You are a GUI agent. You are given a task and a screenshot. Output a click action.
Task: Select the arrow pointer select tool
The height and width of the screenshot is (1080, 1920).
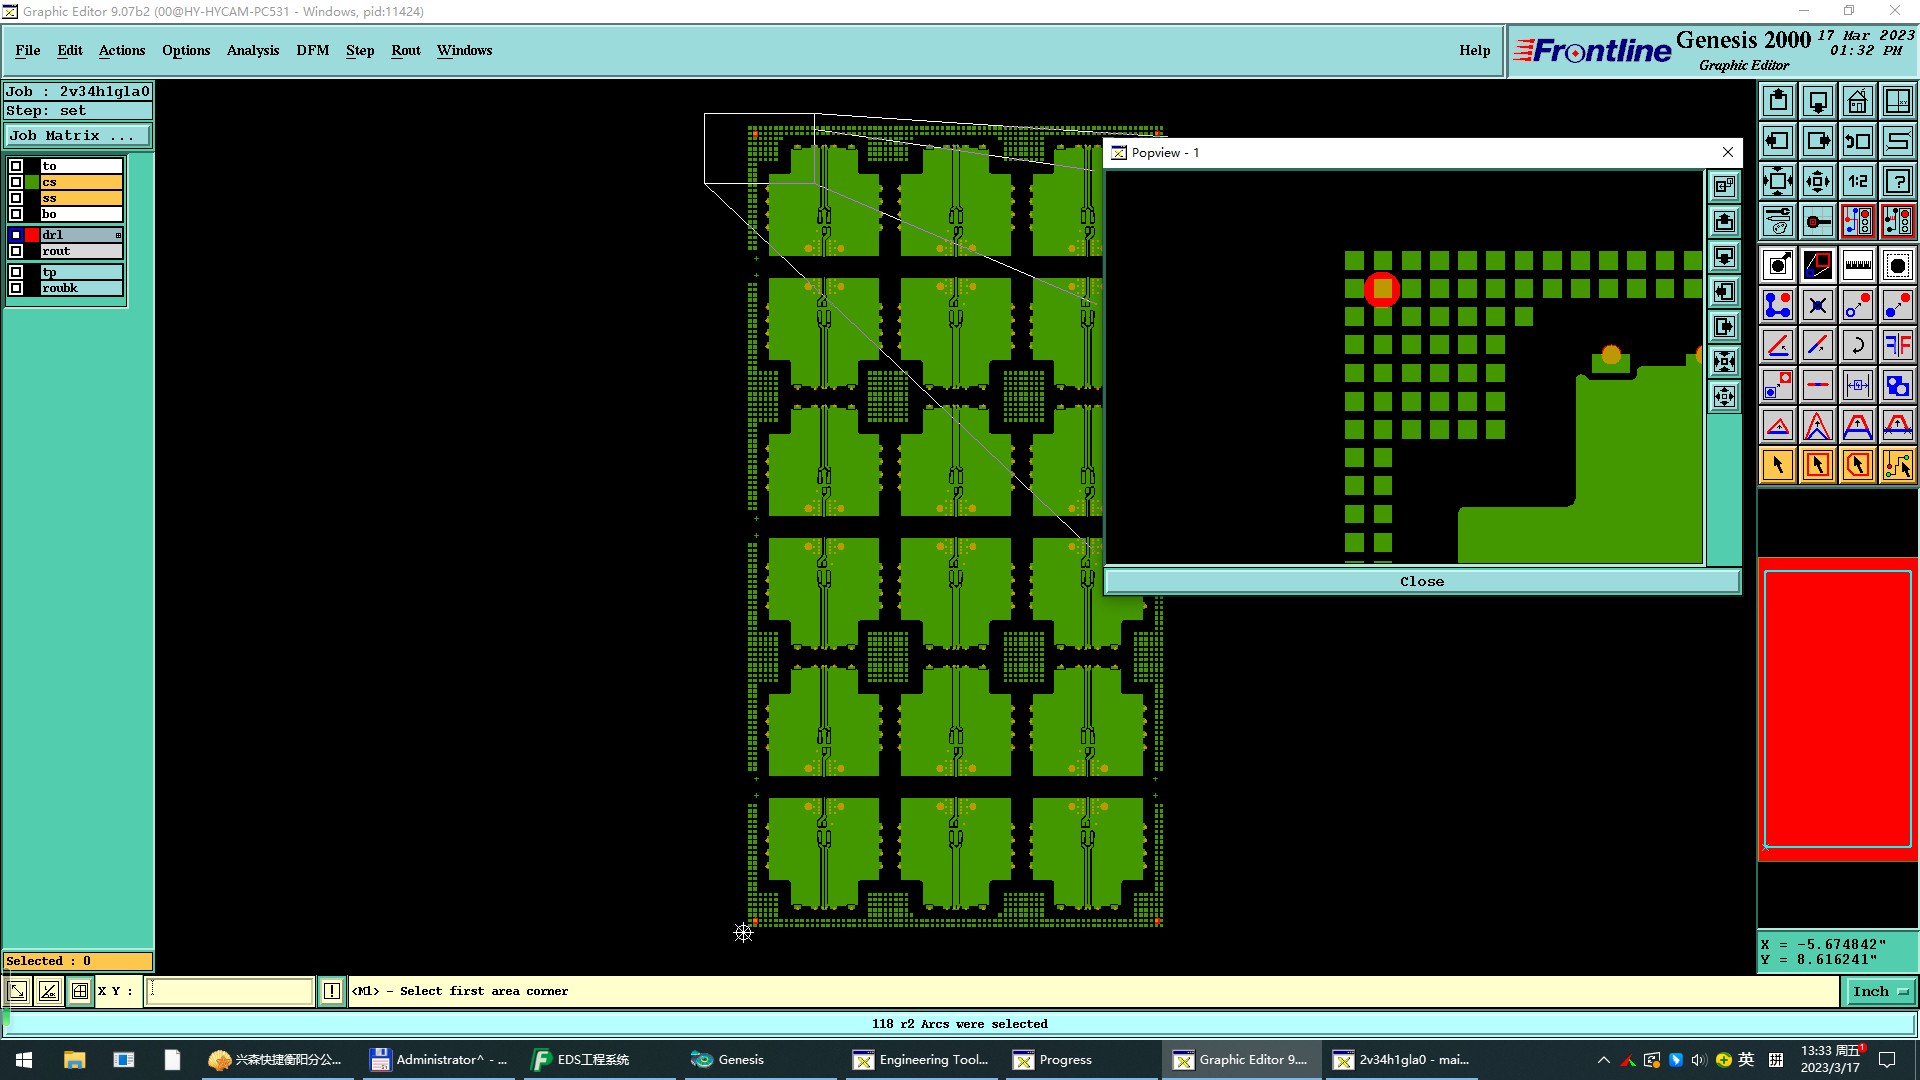point(1777,465)
